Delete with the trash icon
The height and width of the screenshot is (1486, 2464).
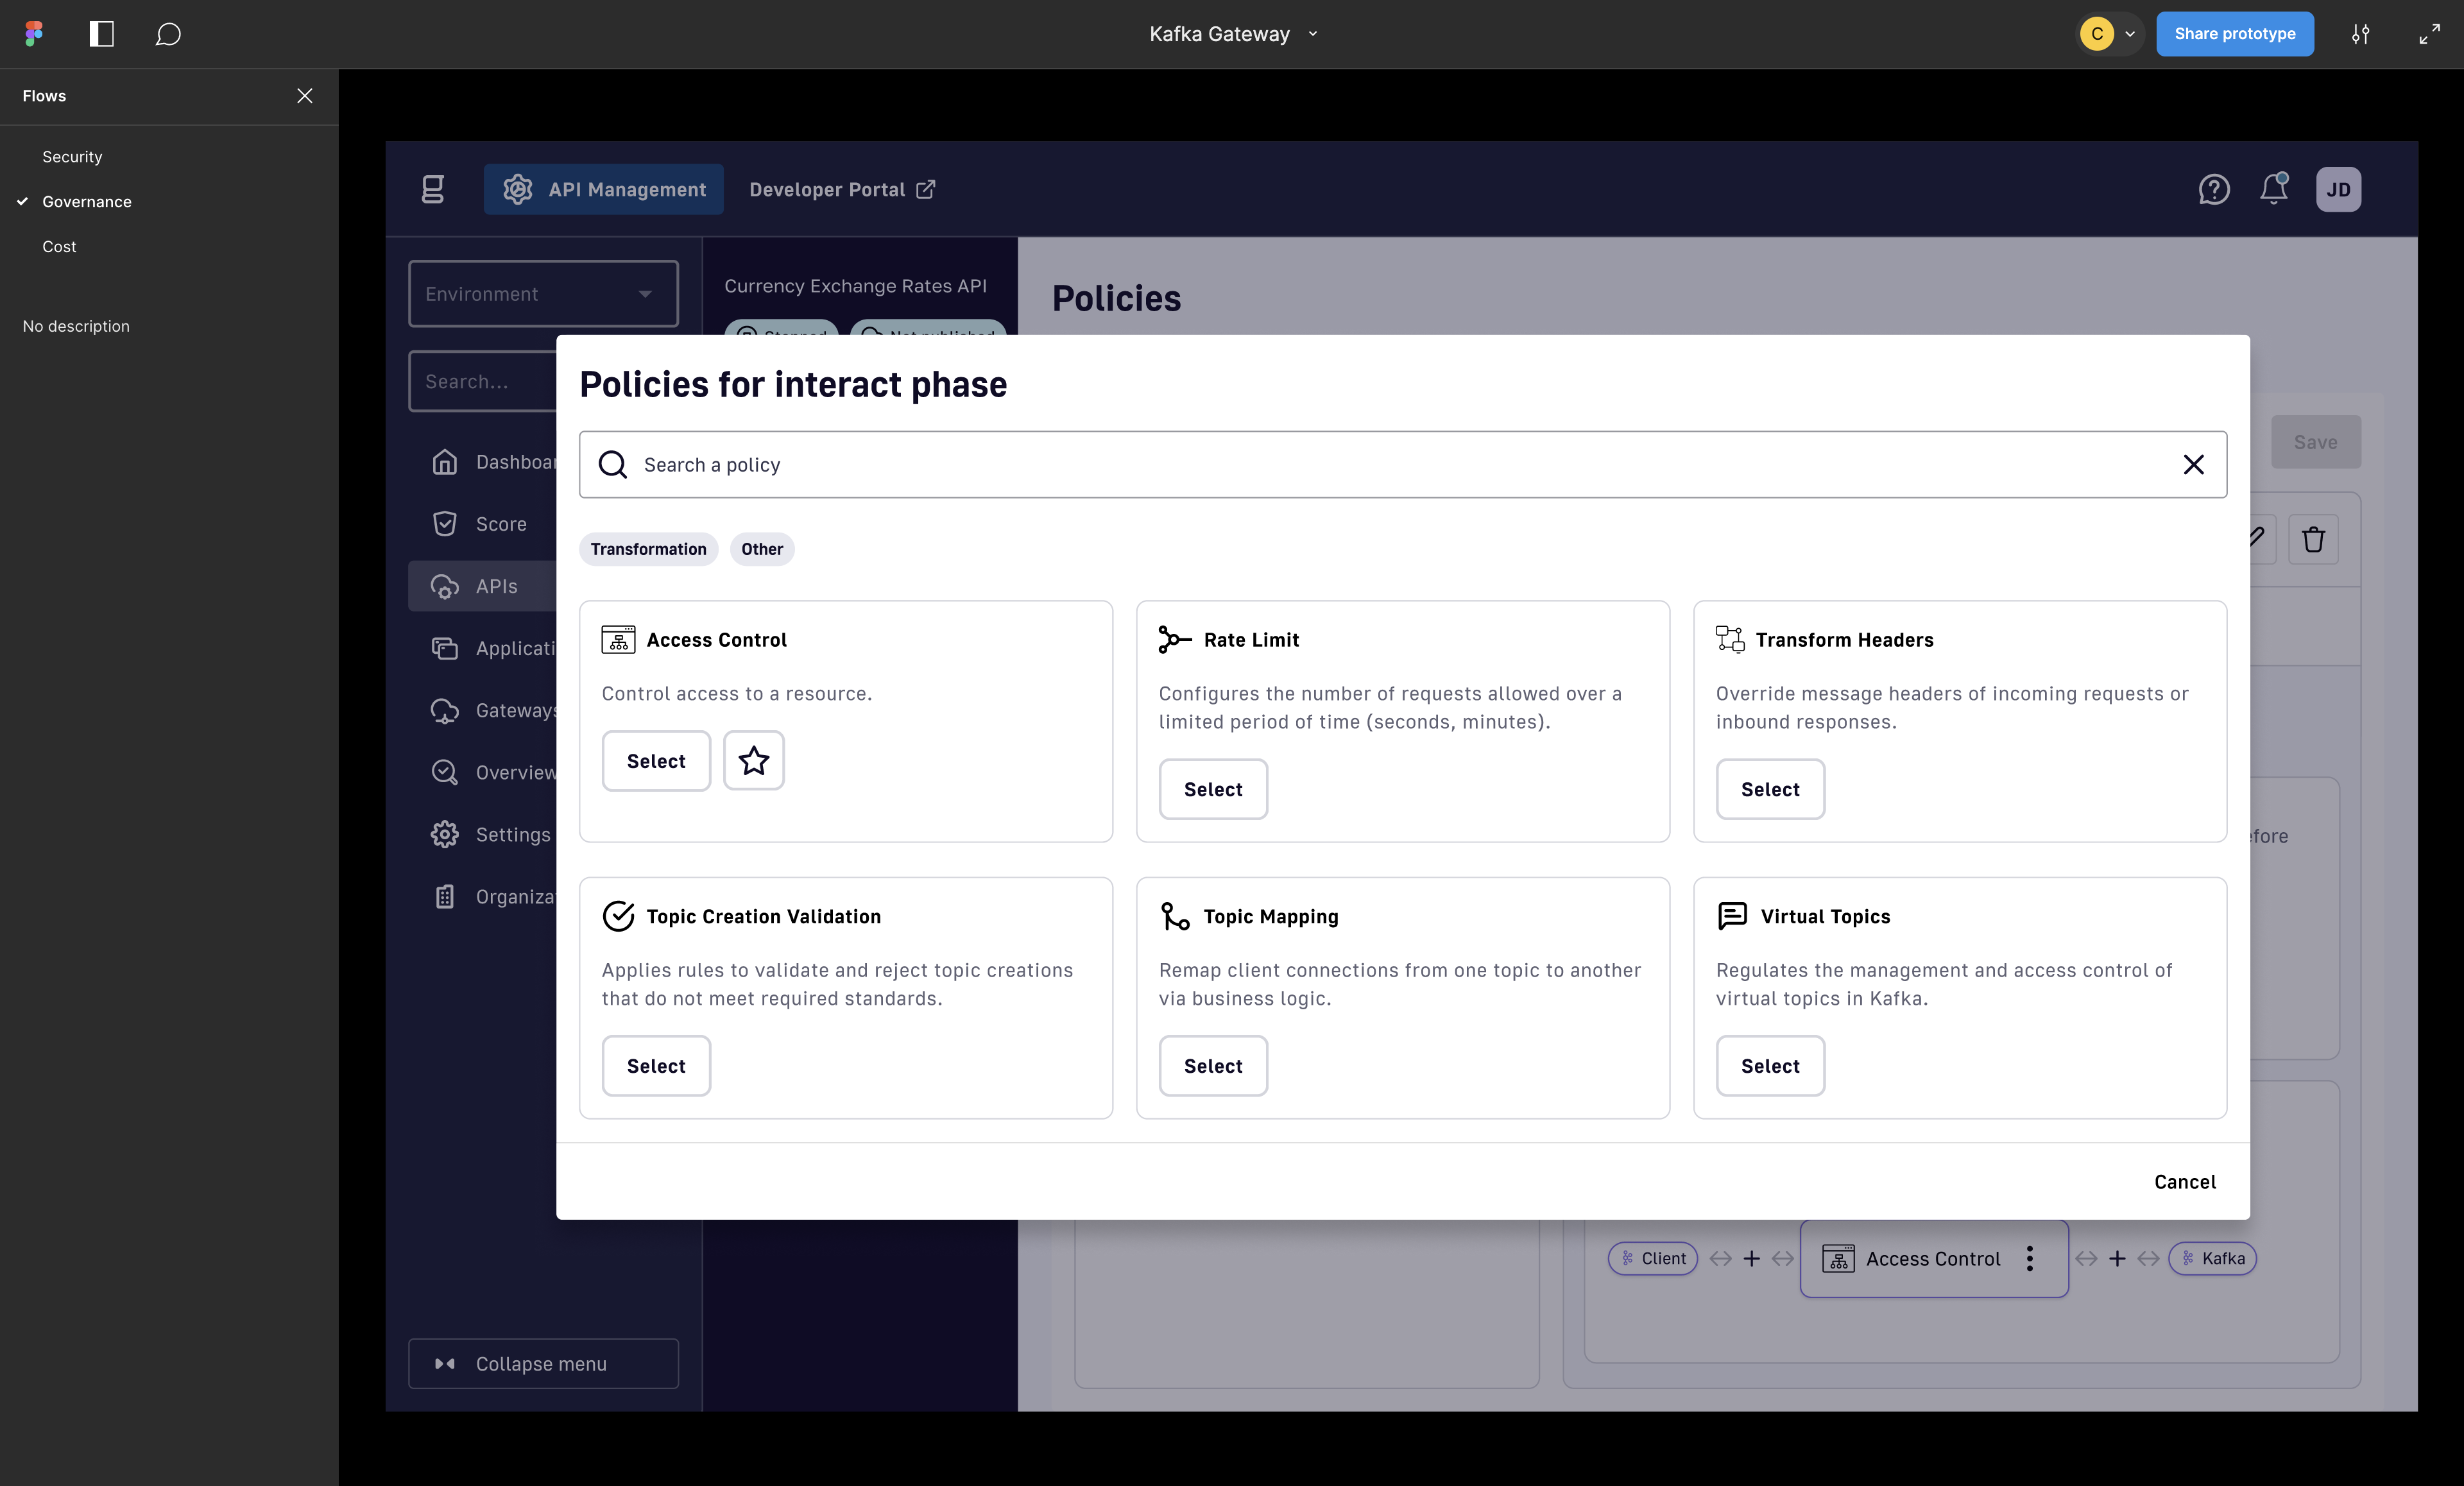(x=2313, y=540)
